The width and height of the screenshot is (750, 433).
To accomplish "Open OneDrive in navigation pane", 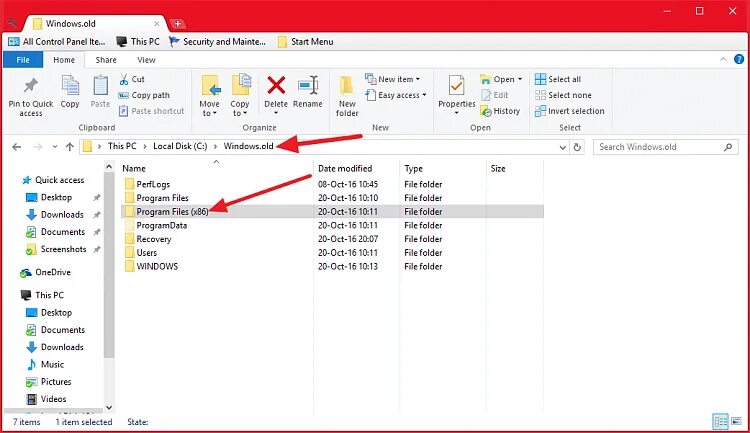I will click(x=46, y=272).
